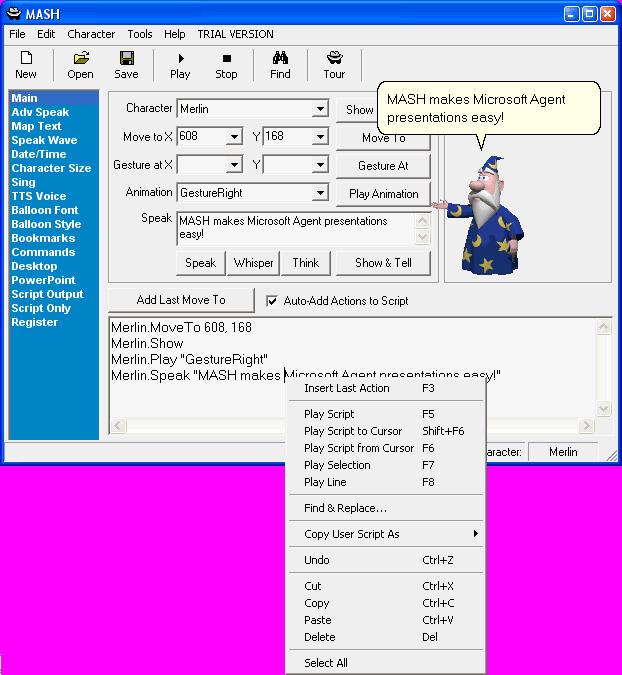Select TTS Voice in the sidebar
The image size is (622, 675).
39,197
